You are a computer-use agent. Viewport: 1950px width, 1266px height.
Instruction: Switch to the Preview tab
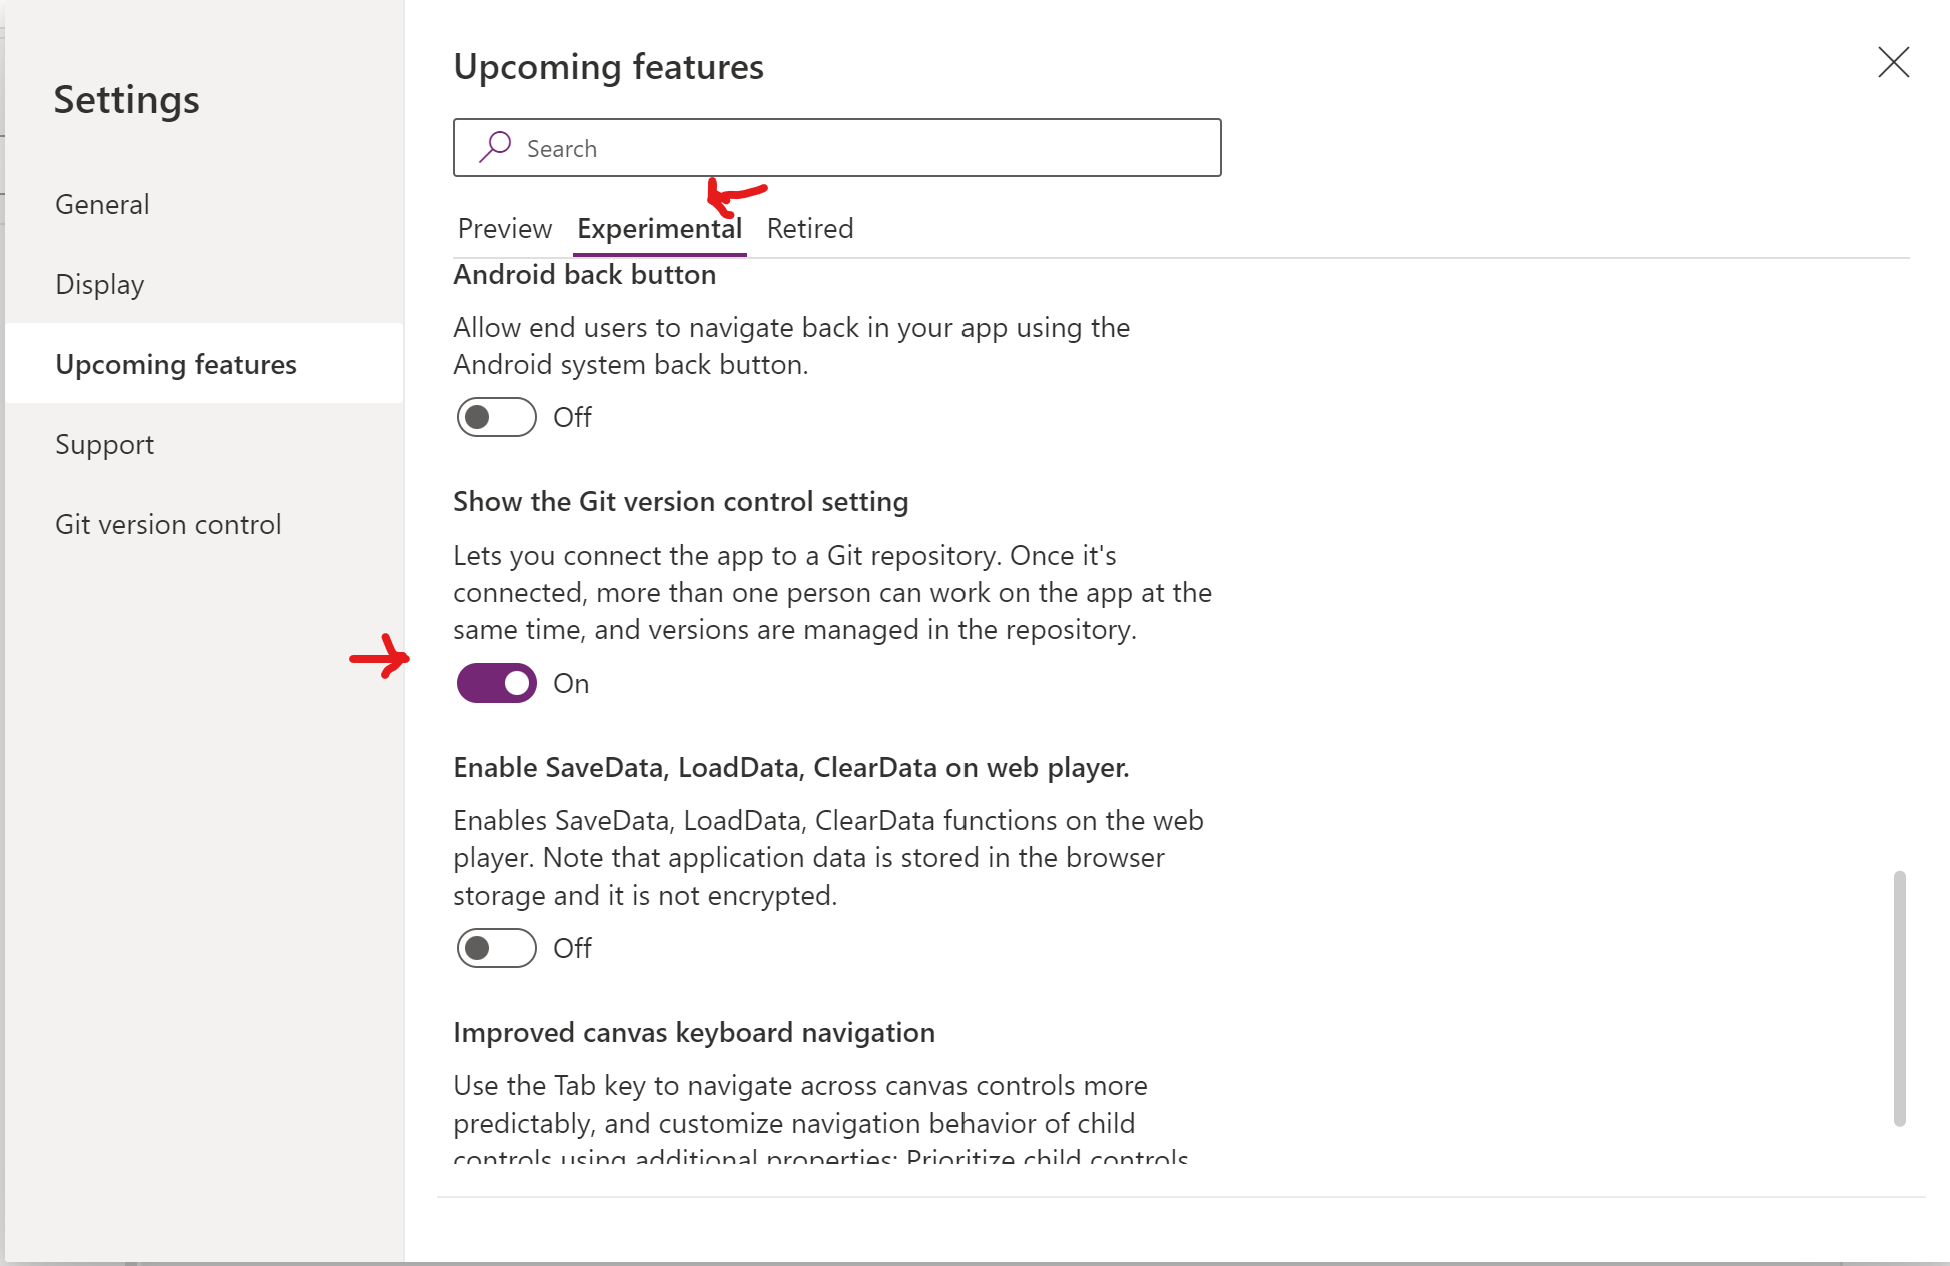pyautogui.click(x=504, y=228)
